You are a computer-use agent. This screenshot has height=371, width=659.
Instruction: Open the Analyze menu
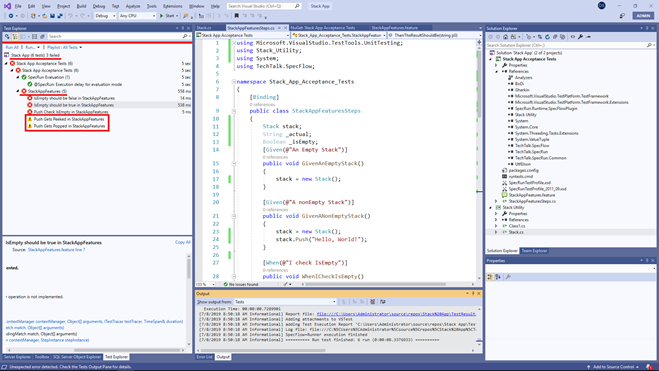click(x=133, y=6)
